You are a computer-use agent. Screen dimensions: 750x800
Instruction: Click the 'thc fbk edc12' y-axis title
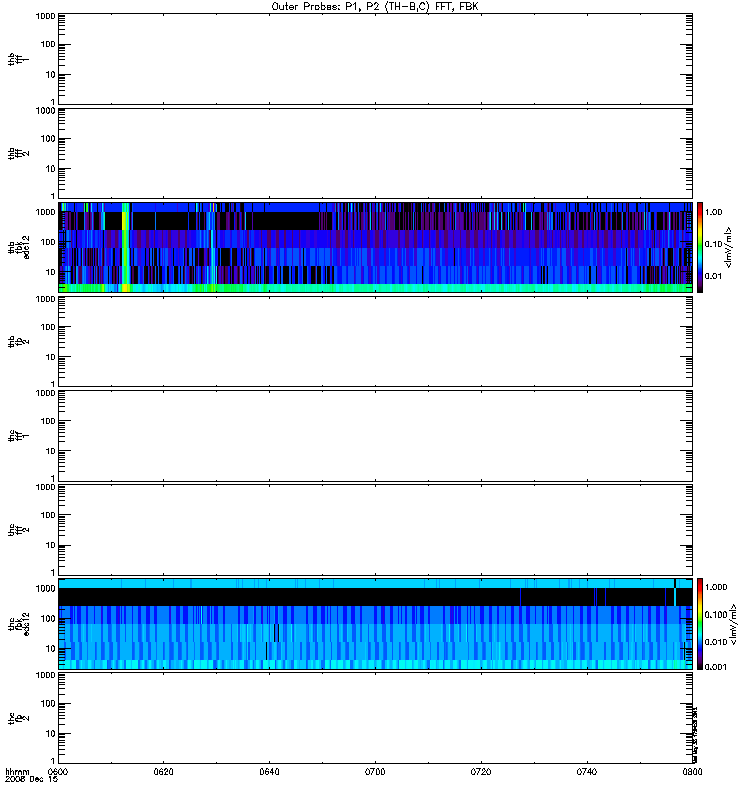(x=19, y=624)
